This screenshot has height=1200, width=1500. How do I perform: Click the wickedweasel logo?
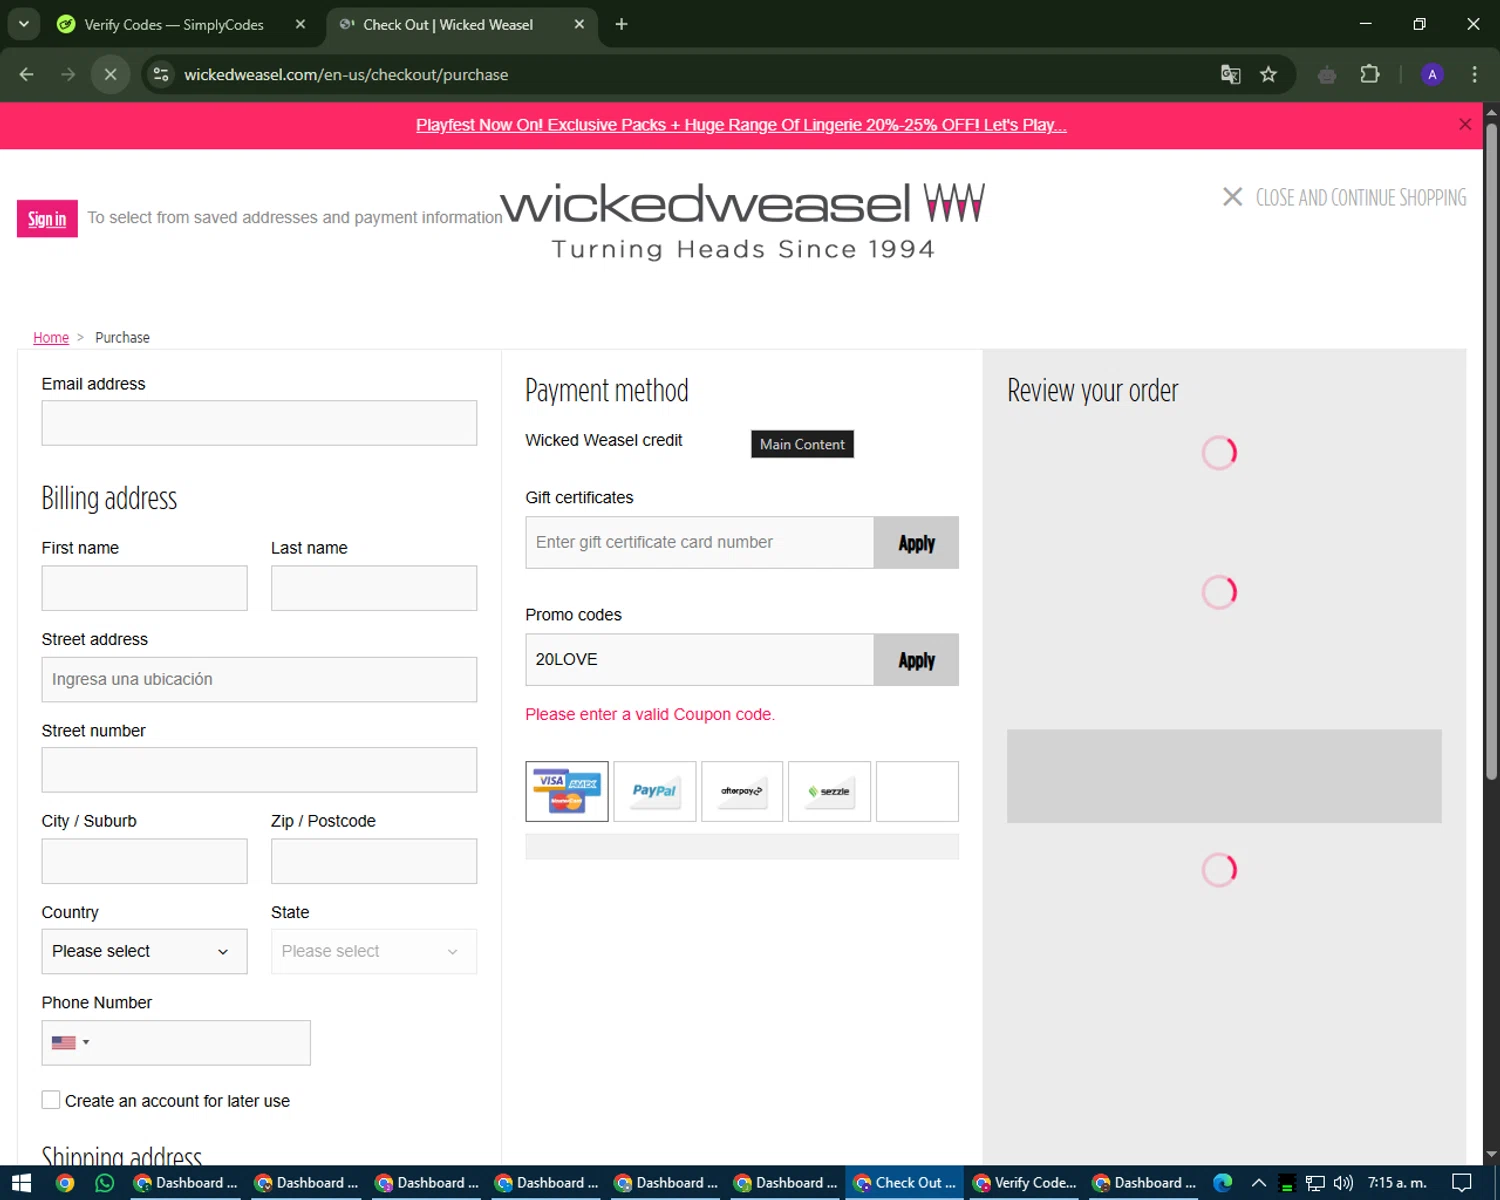pyautogui.click(x=743, y=221)
